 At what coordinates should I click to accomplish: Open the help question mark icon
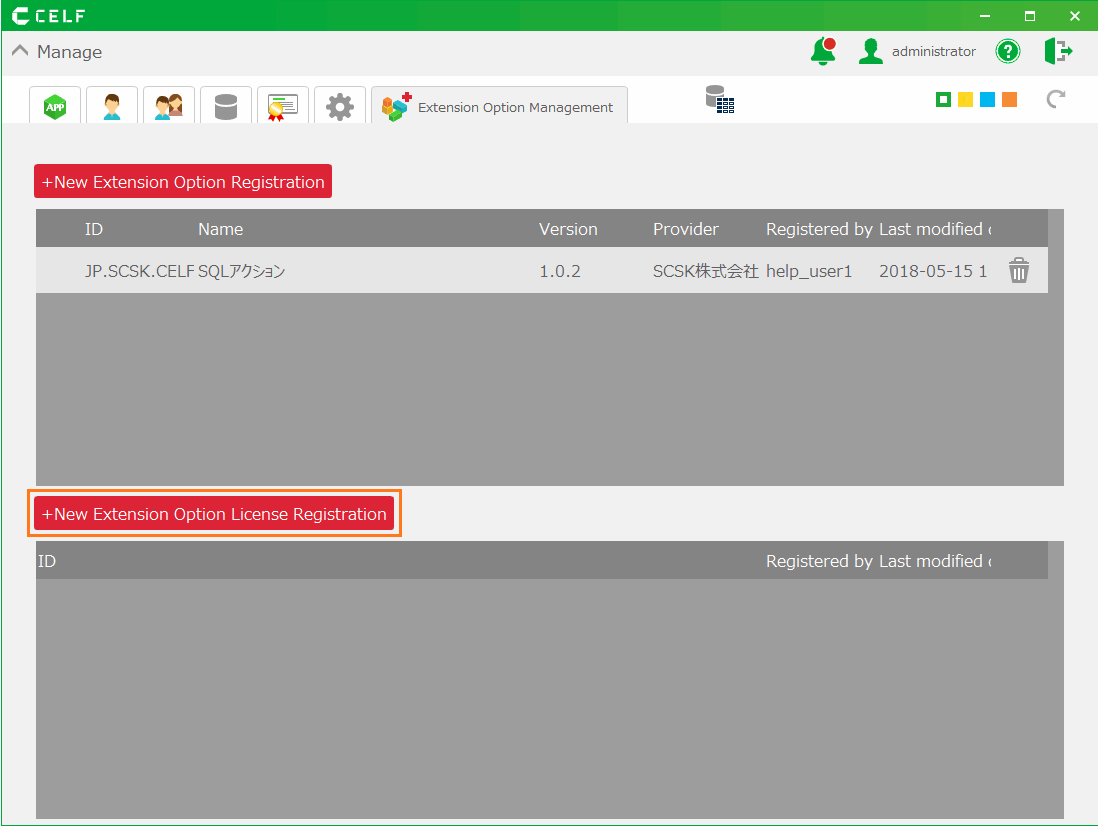[x=1008, y=52]
